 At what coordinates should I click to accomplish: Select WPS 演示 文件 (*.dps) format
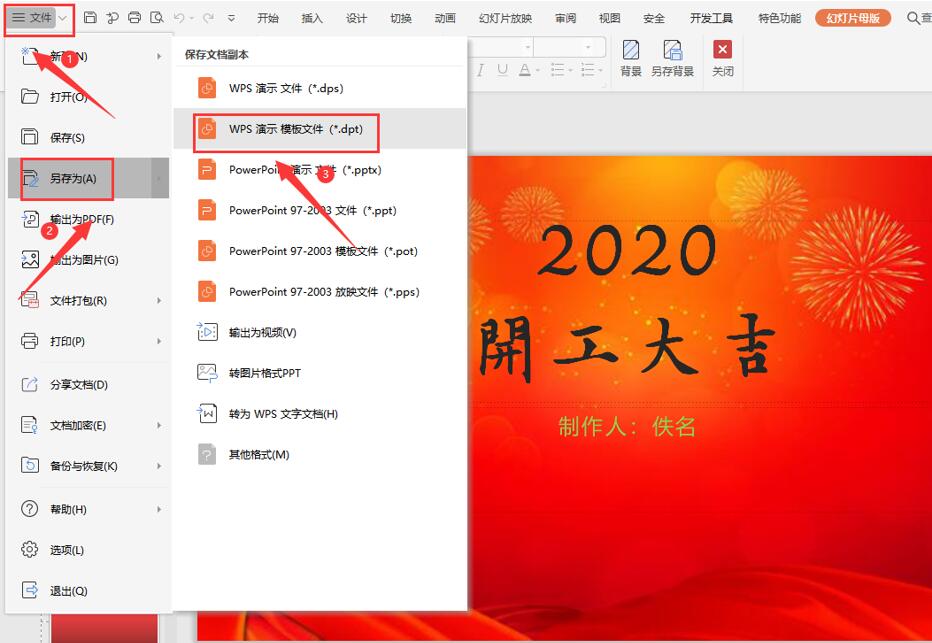point(320,88)
